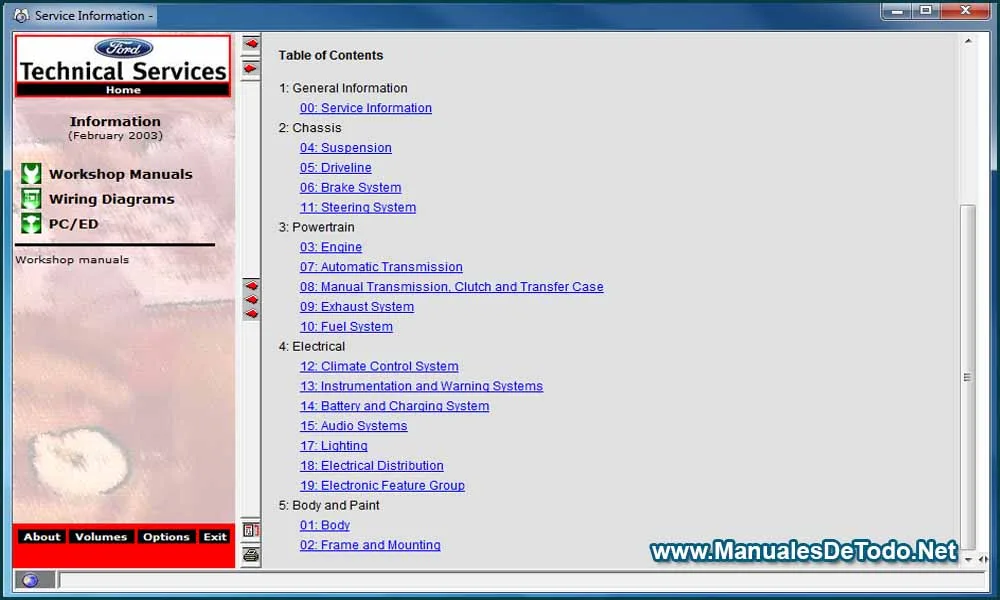Viewport: 1000px width, 600px height.
Task: Open 12: Climate Control System link
Action: [379, 366]
